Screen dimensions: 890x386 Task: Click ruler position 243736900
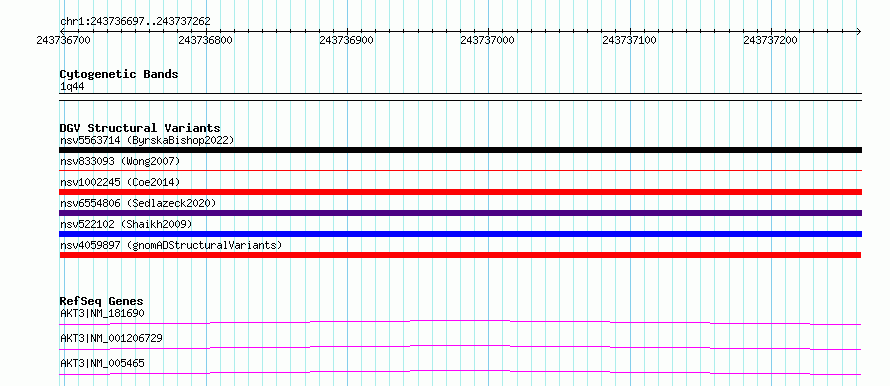coord(347,40)
